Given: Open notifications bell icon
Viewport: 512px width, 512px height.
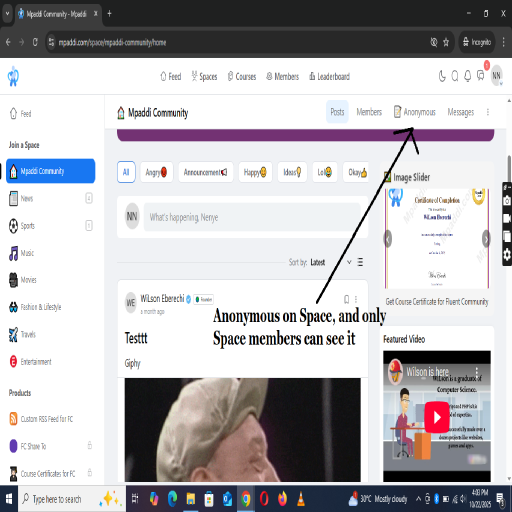Looking at the screenshot, I should pos(468,76).
